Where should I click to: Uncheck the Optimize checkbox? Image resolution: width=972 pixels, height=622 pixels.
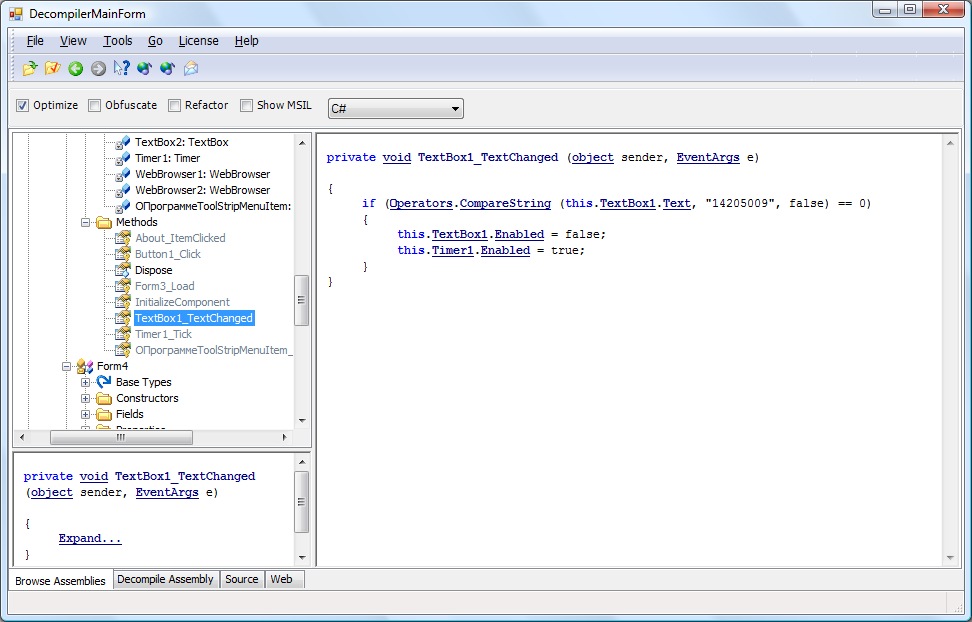pyautogui.click(x=22, y=105)
